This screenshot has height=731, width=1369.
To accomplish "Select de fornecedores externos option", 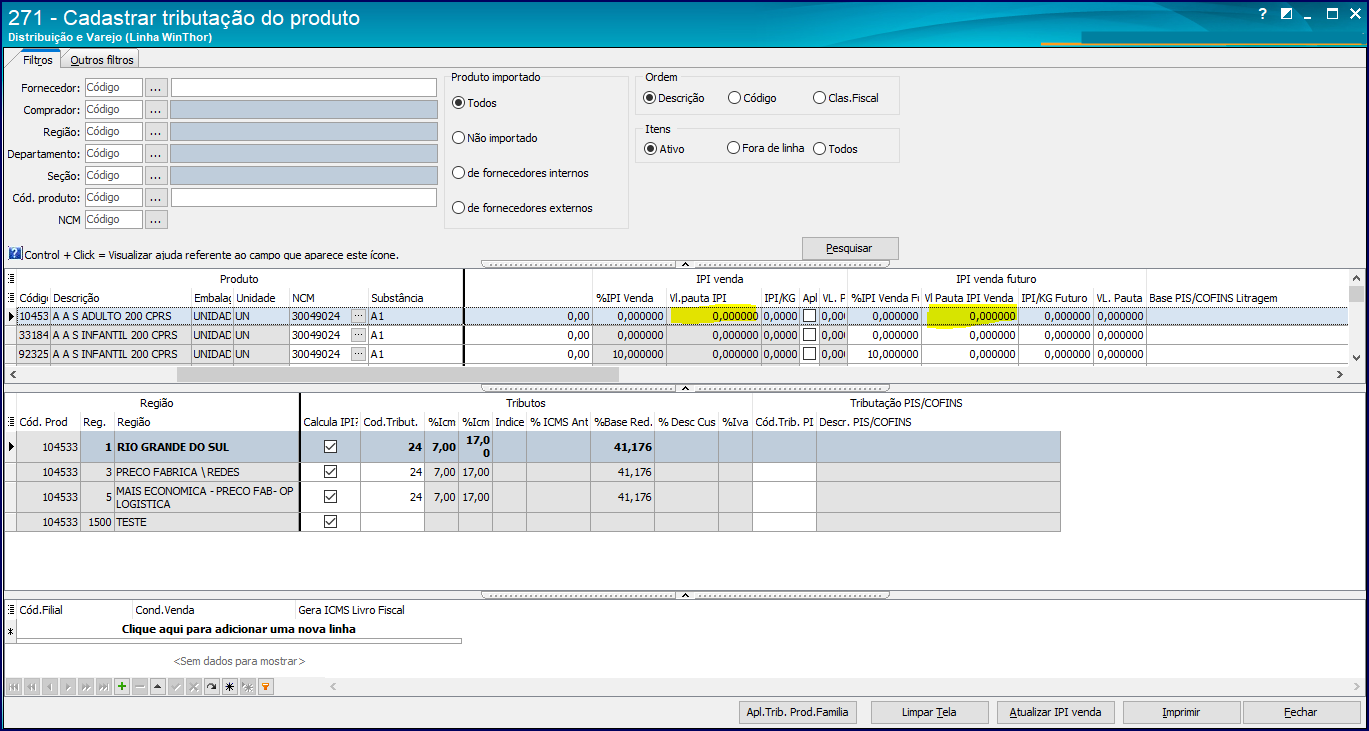I will pyautogui.click(x=522, y=208).
